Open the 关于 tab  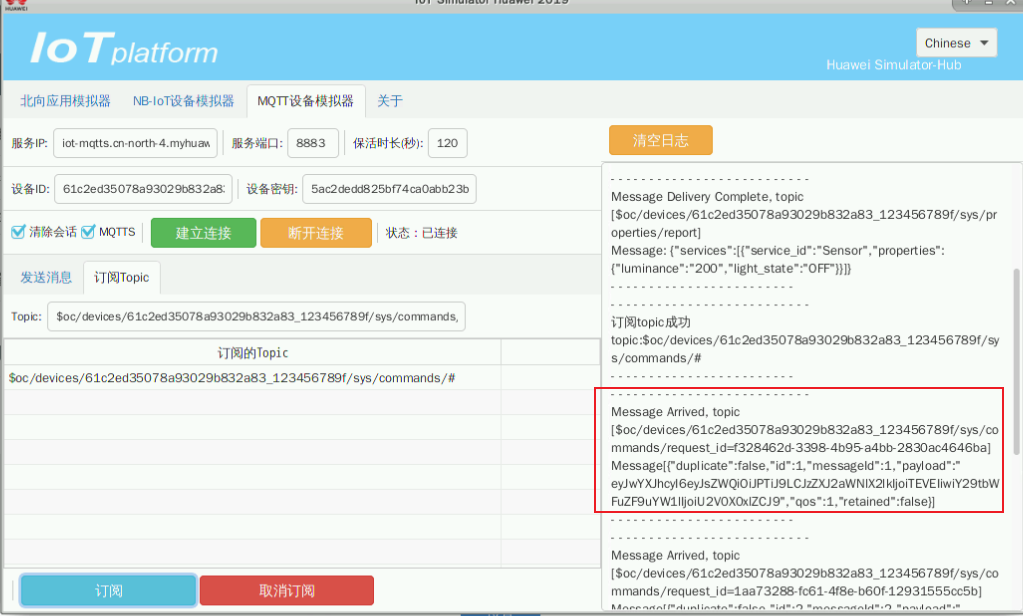[389, 101]
